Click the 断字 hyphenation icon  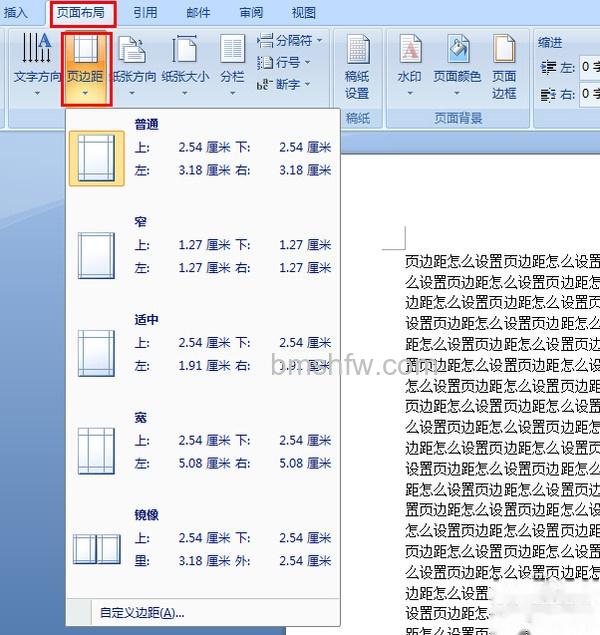pos(263,84)
